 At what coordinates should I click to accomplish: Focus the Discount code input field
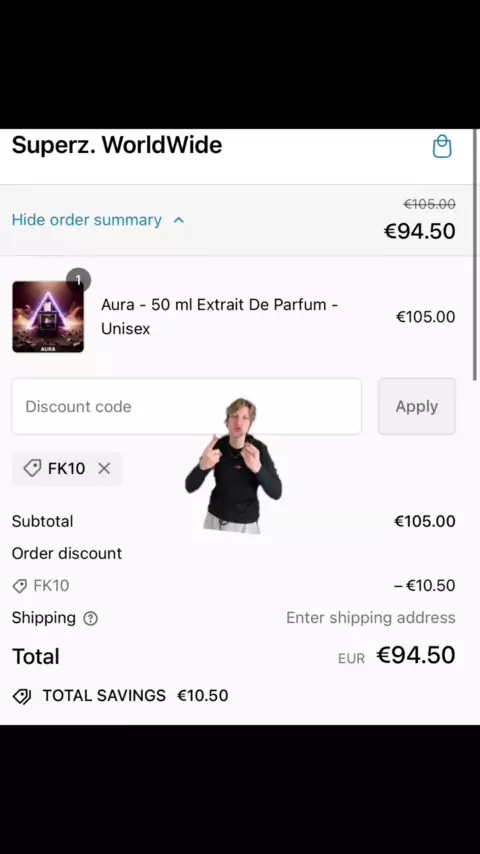[187, 406]
